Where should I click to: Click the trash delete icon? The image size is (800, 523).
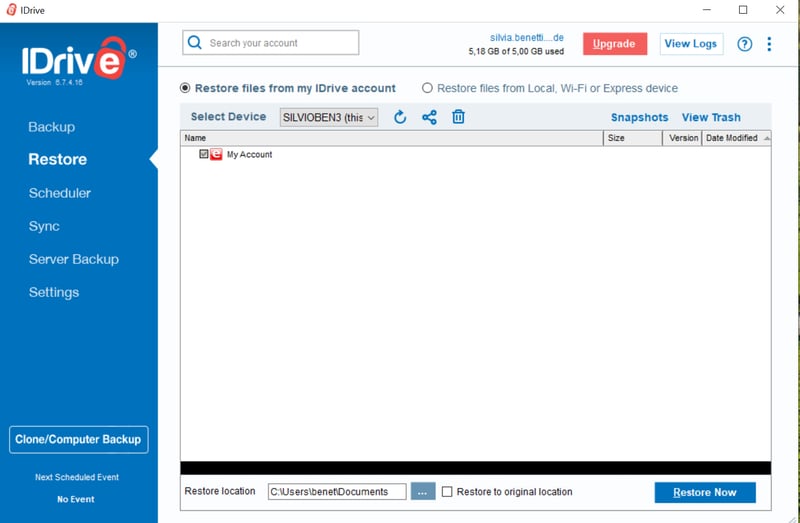(x=458, y=117)
